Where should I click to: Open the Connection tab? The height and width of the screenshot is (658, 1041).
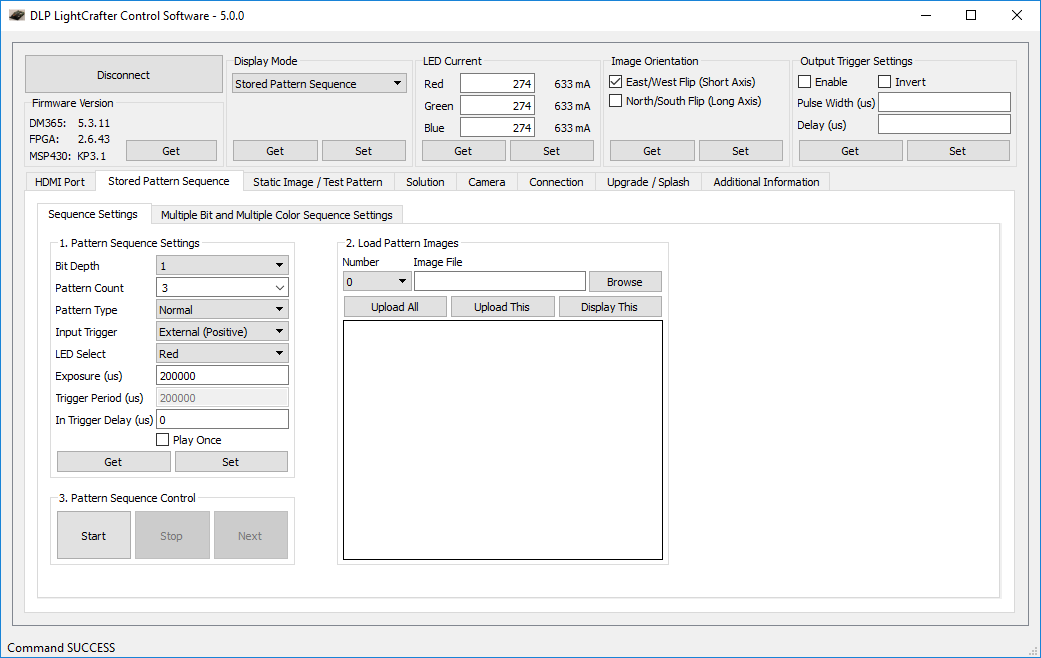point(556,182)
